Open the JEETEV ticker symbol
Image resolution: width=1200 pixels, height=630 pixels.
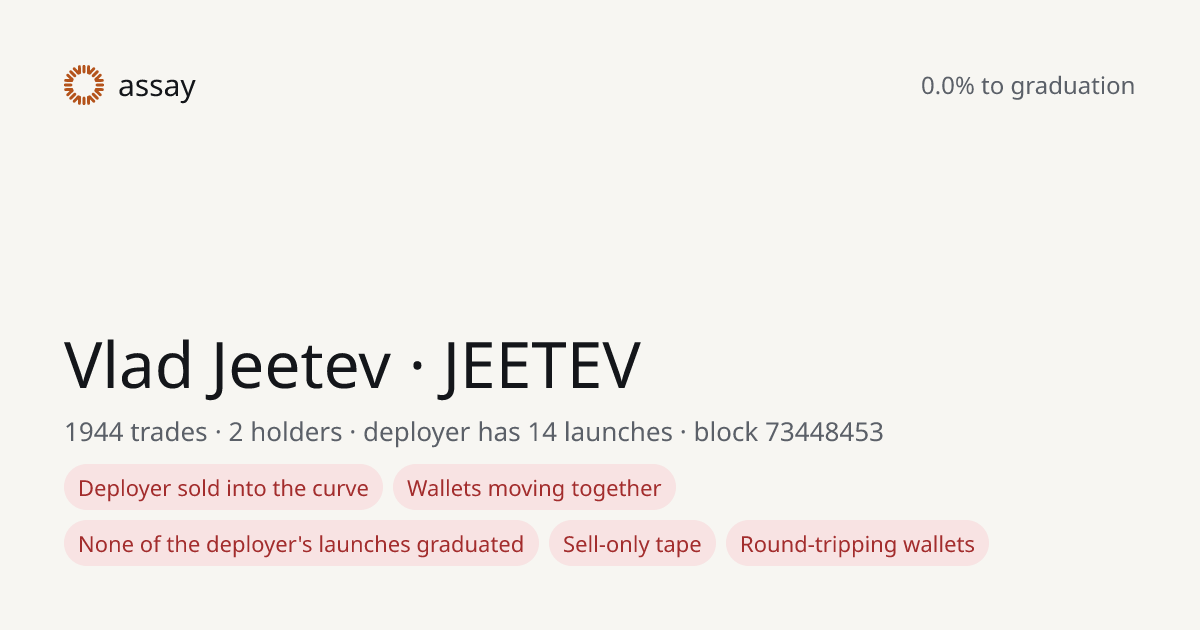pyautogui.click(x=541, y=365)
